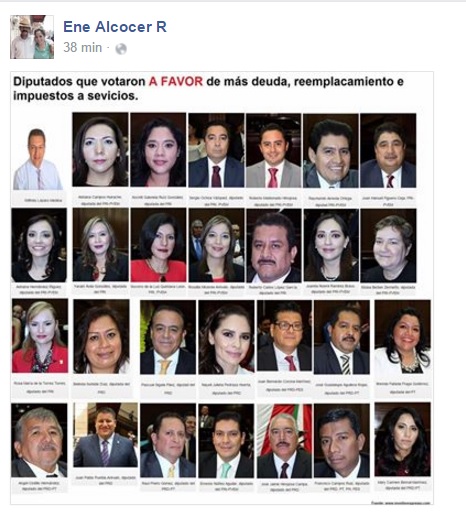The width and height of the screenshot is (466, 519).
Task: Click photo of man wearing glasses
Action: point(285,336)
